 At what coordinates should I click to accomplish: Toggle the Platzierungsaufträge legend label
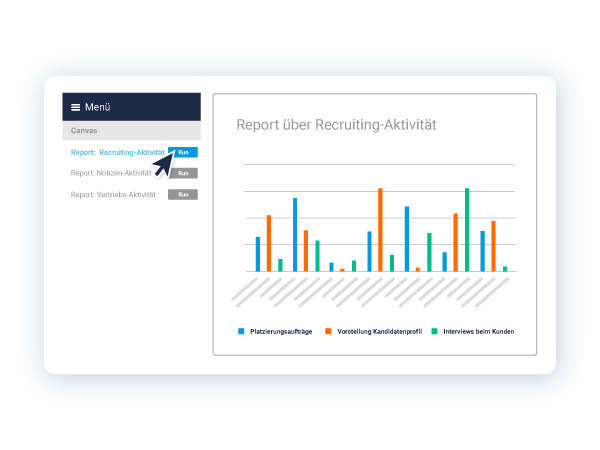pos(281,331)
